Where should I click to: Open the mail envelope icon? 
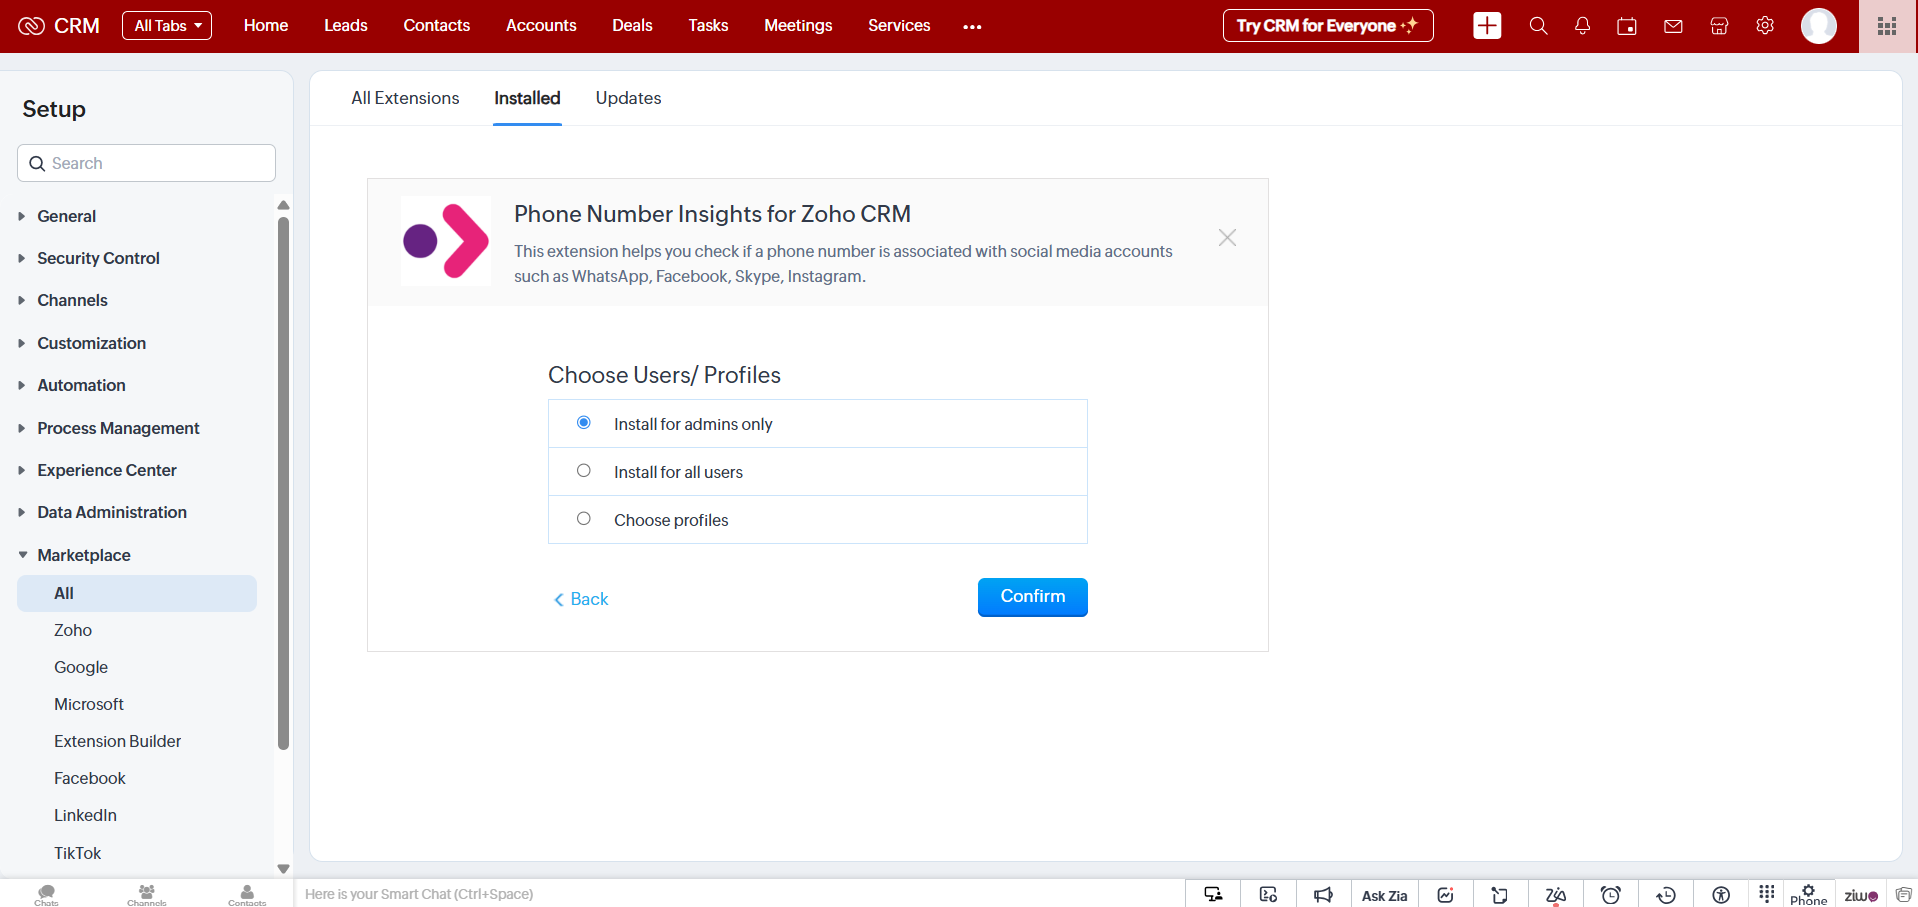pyautogui.click(x=1673, y=26)
